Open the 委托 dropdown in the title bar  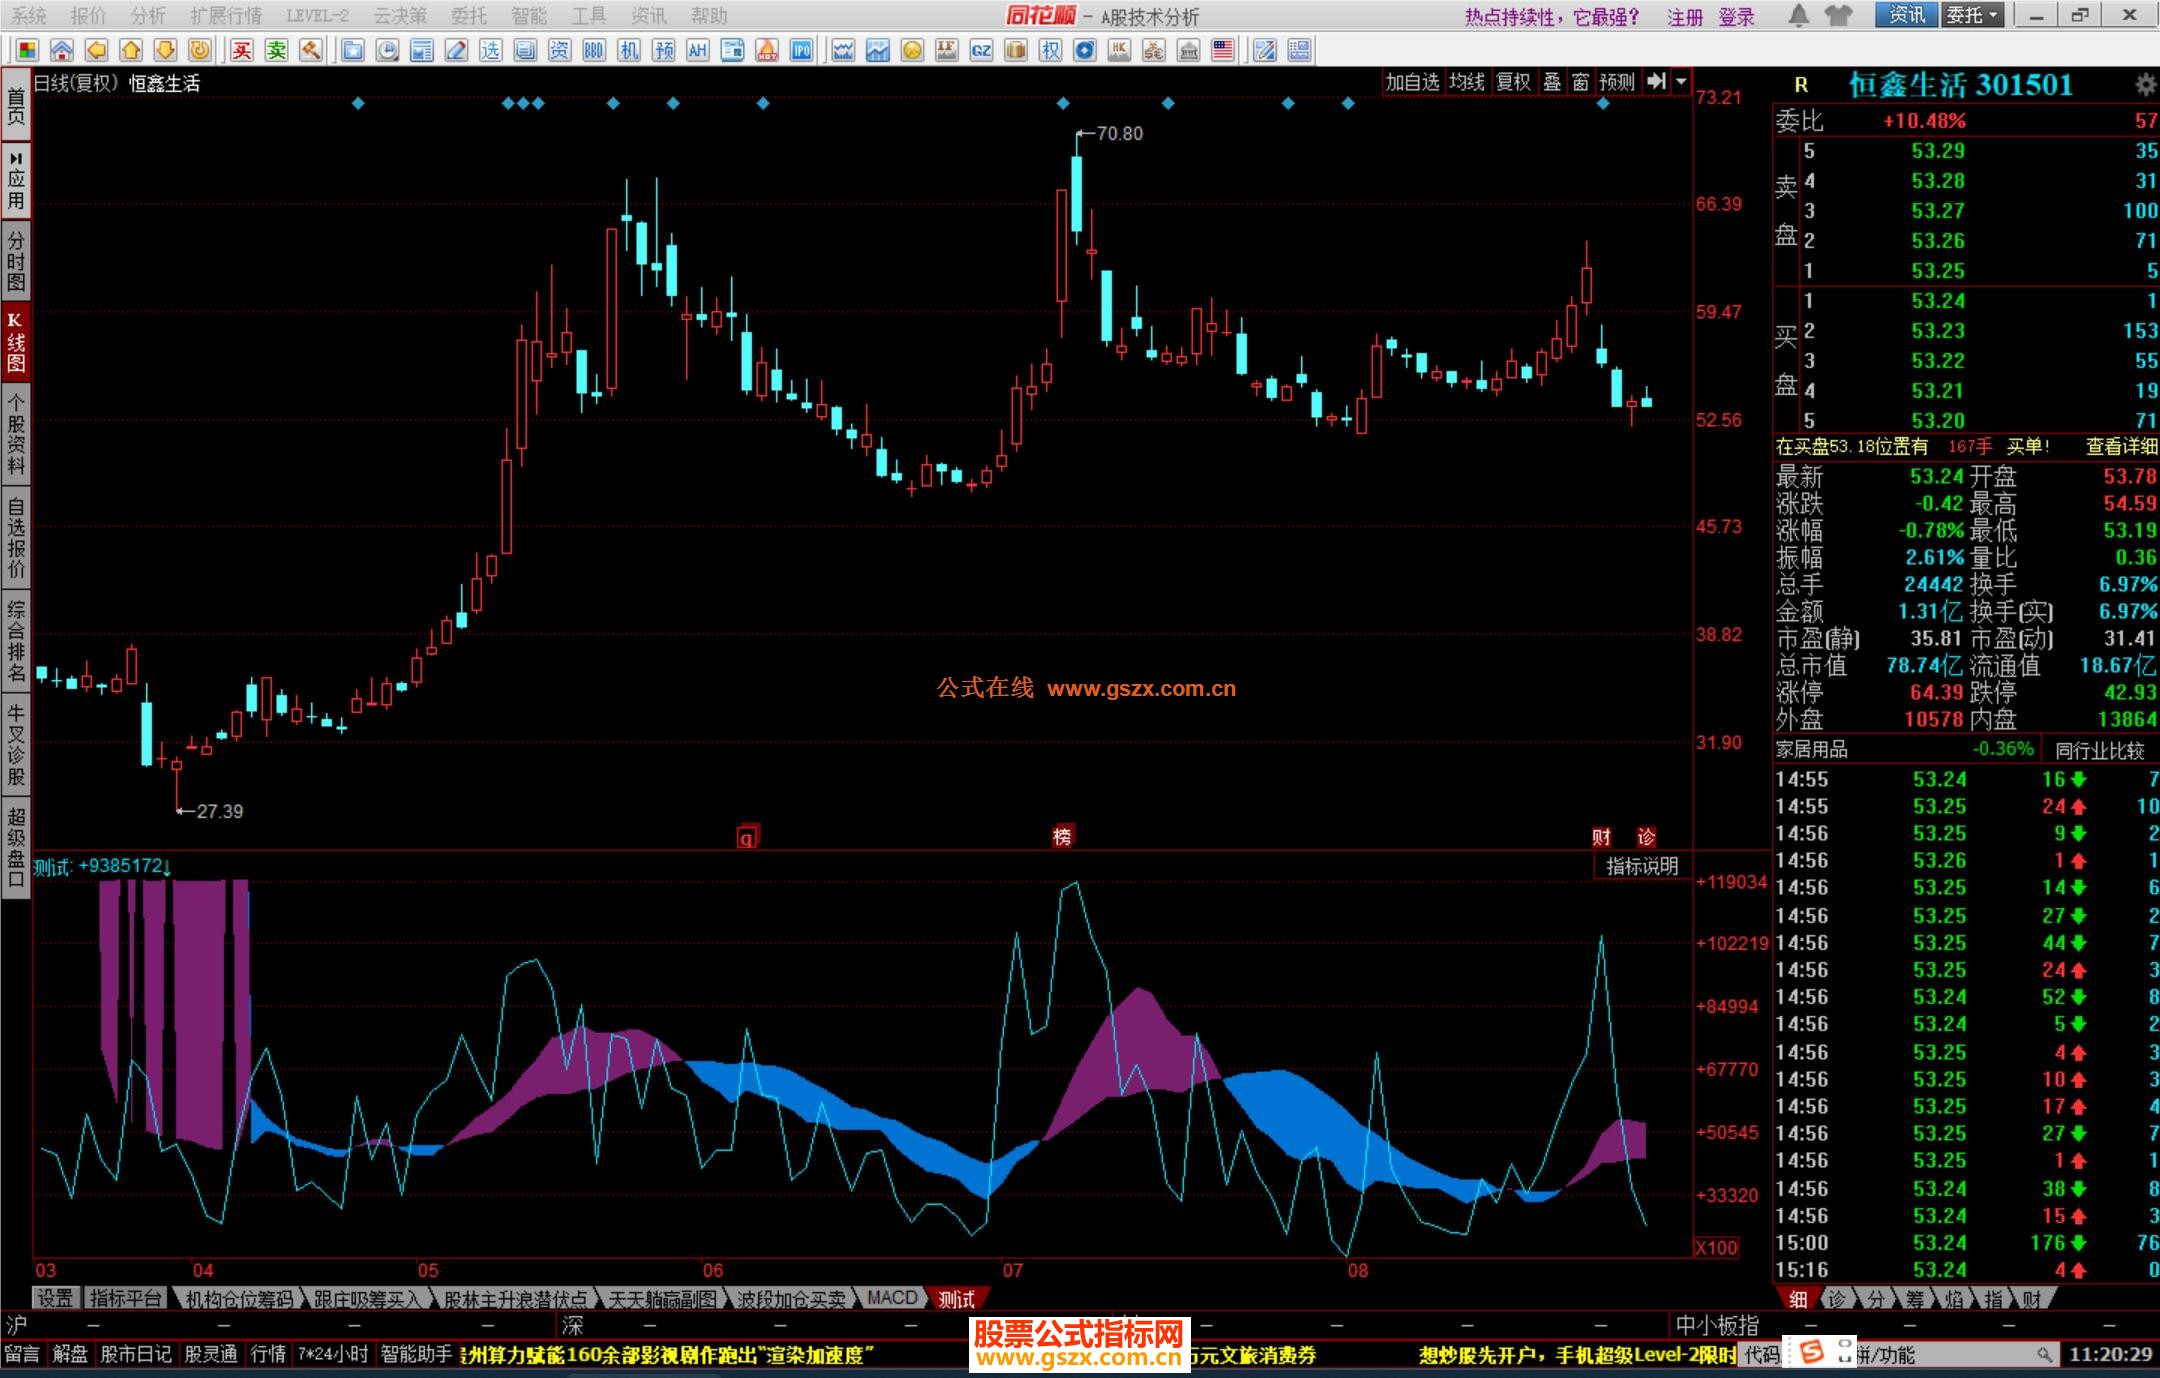click(1972, 15)
